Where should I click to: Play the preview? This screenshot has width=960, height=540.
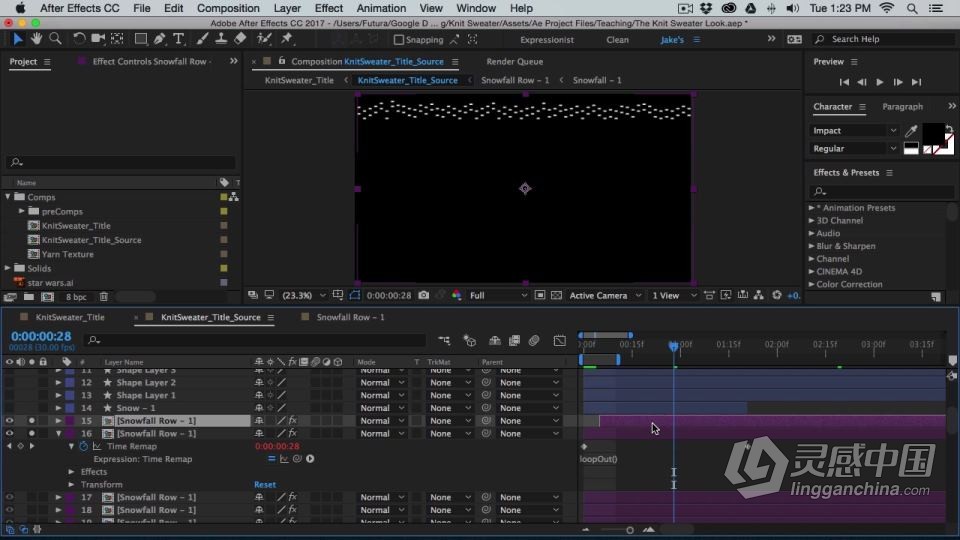tap(880, 82)
